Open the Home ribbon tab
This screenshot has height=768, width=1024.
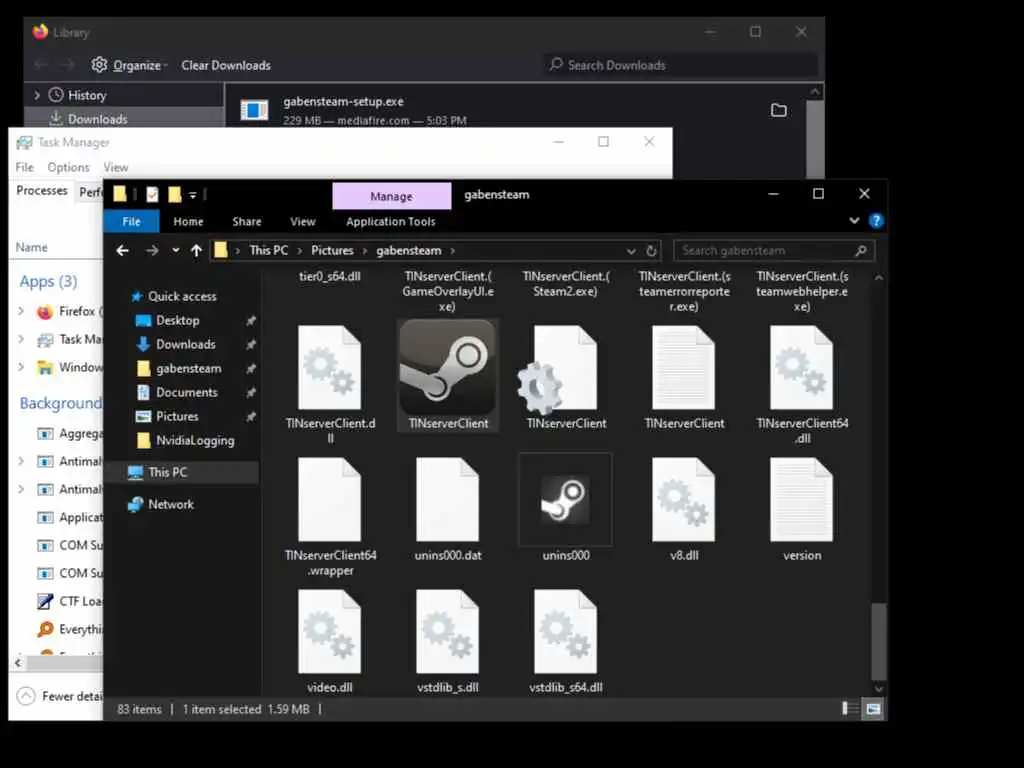click(x=188, y=221)
